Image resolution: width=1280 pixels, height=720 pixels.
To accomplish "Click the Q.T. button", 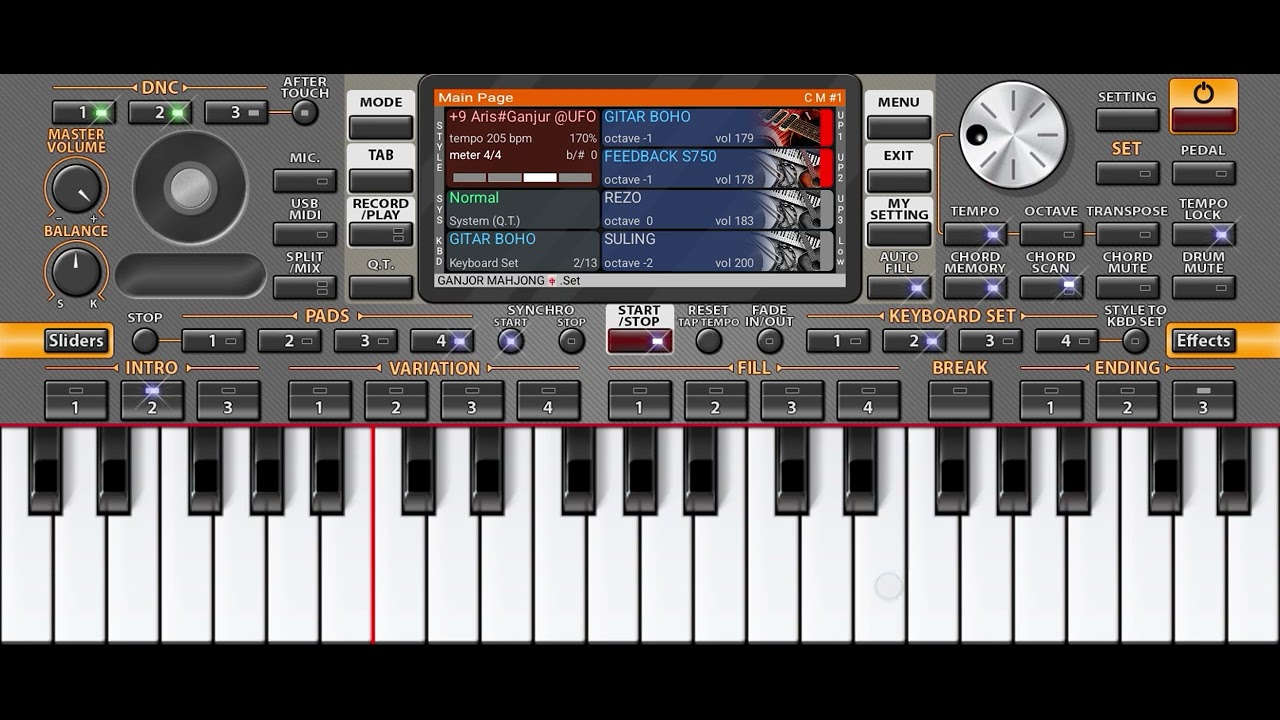I will pos(381,288).
